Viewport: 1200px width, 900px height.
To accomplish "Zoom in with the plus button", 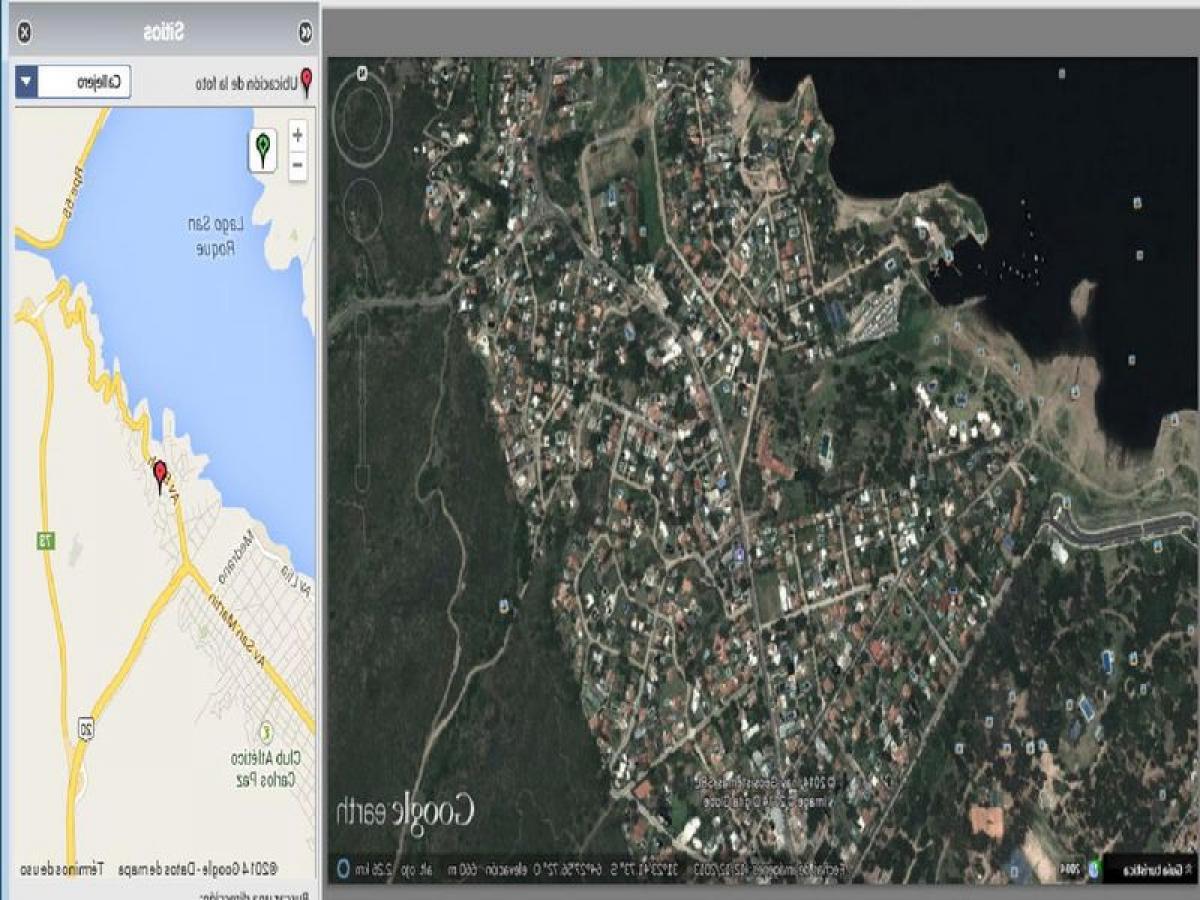I will 296,132.
